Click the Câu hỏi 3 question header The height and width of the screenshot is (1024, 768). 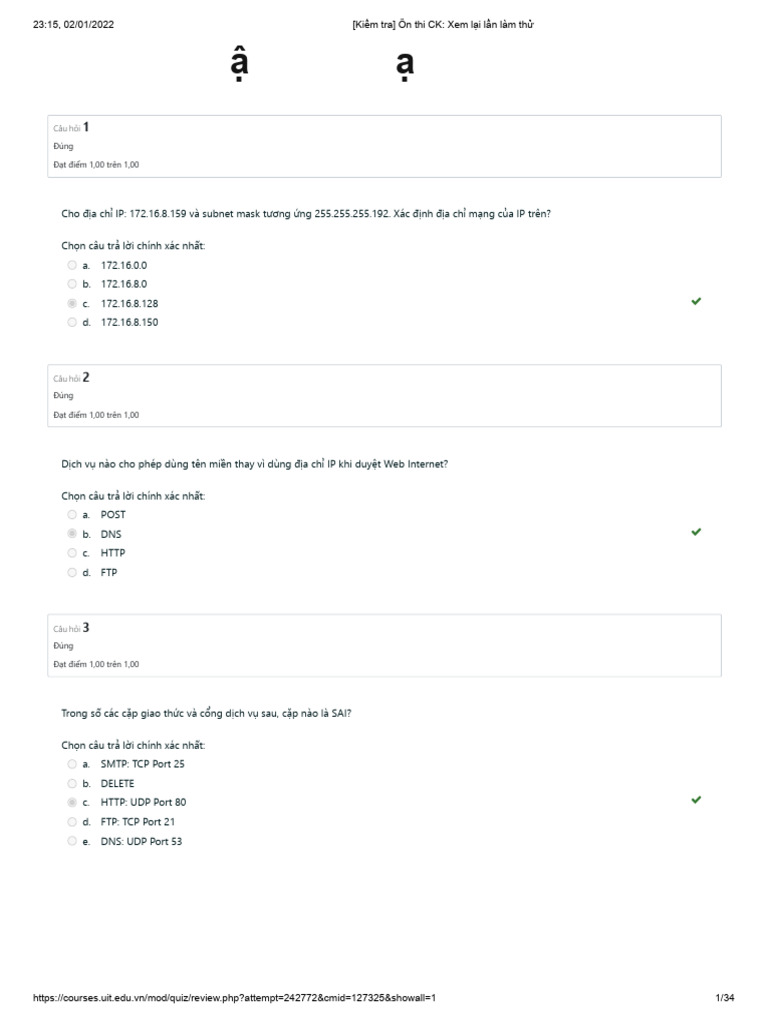72,628
